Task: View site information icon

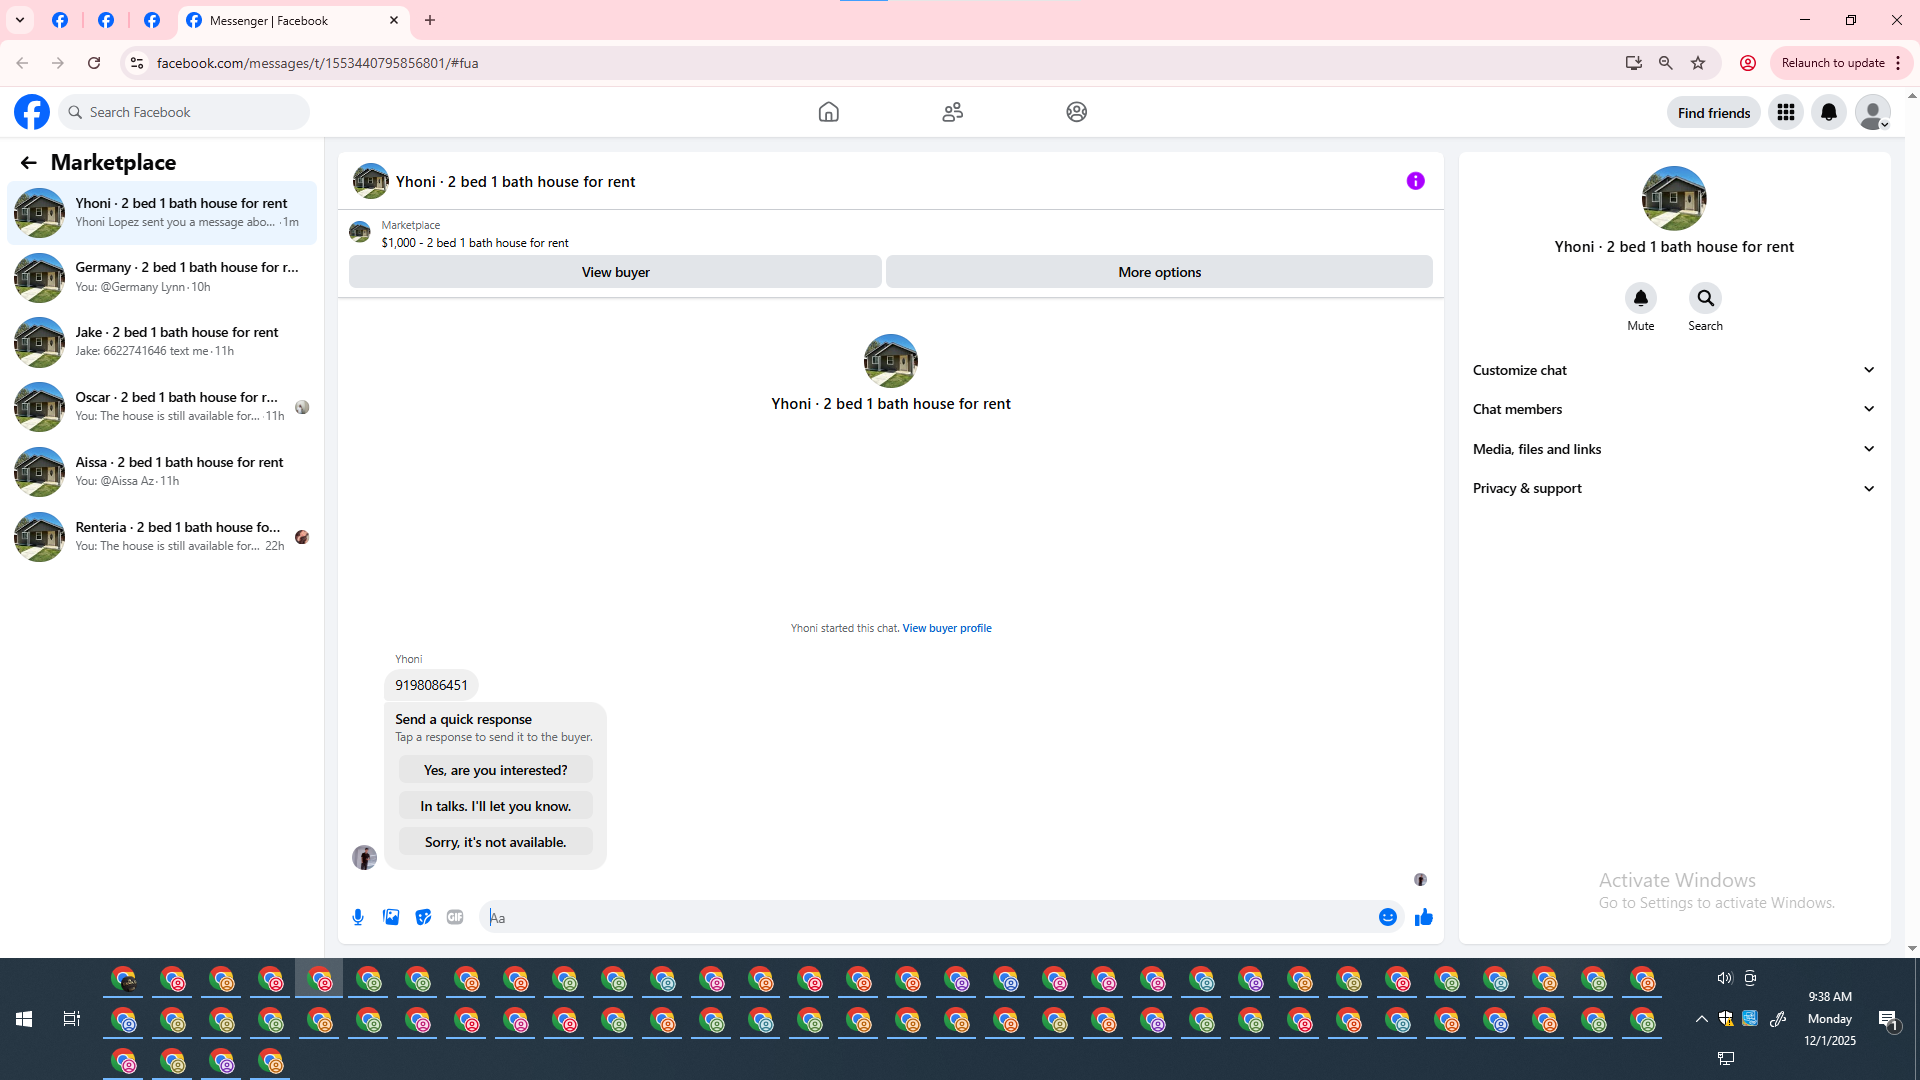Action: (x=137, y=63)
